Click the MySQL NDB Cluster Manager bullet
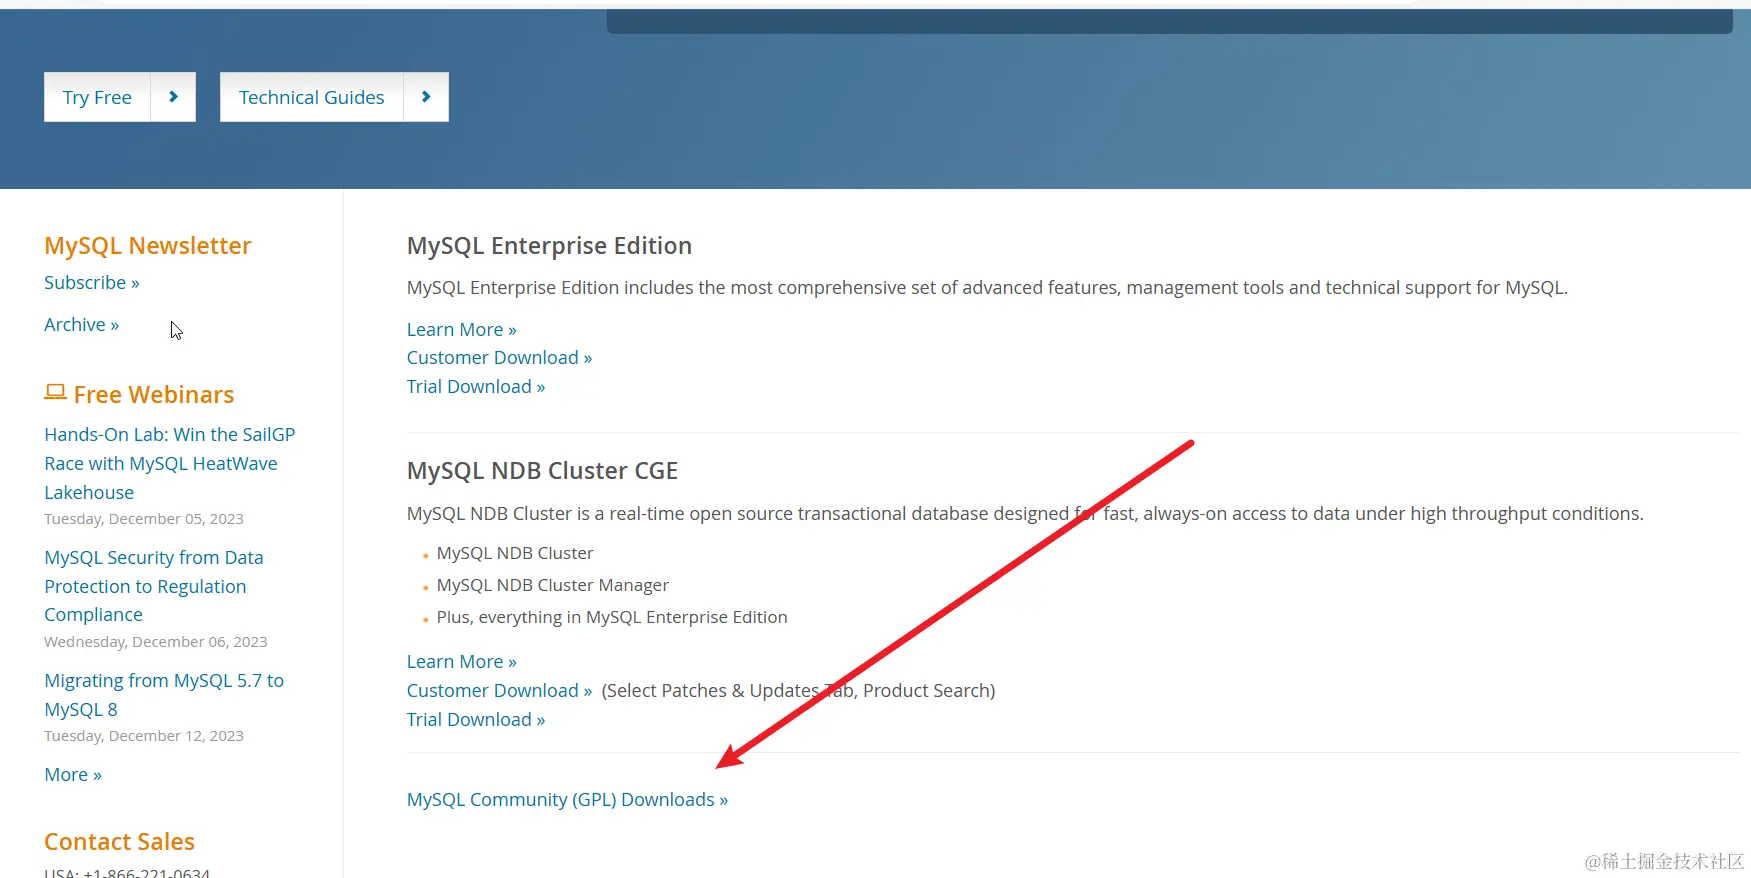 click(x=553, y=585)
